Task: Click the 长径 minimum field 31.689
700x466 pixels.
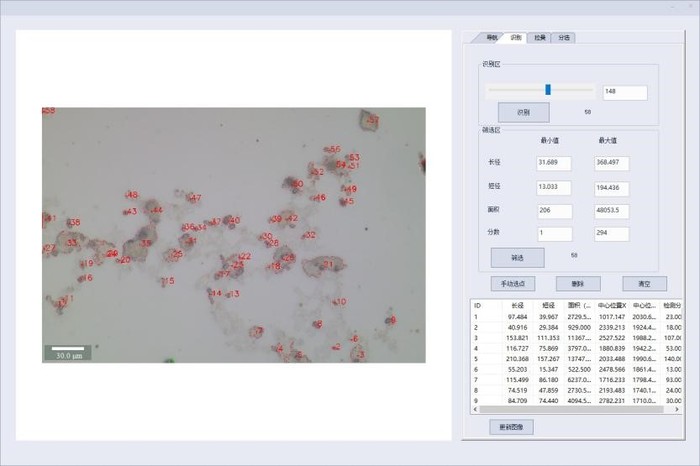Action: coord(553,162)
